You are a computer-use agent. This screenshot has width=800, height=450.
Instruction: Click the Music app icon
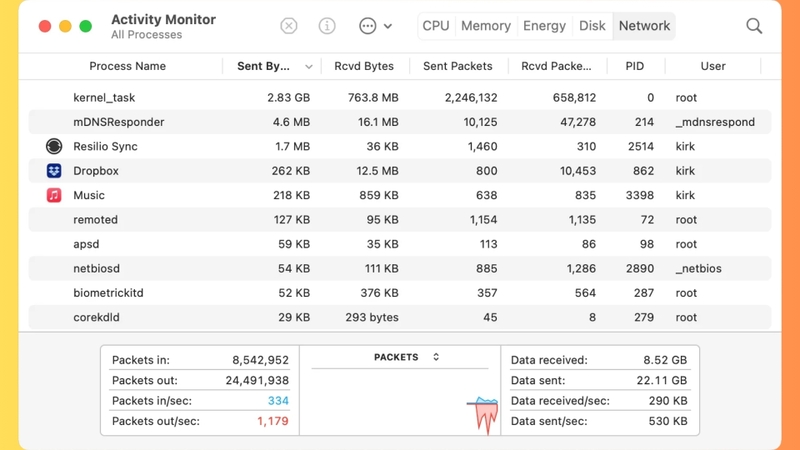coord(54,195)
